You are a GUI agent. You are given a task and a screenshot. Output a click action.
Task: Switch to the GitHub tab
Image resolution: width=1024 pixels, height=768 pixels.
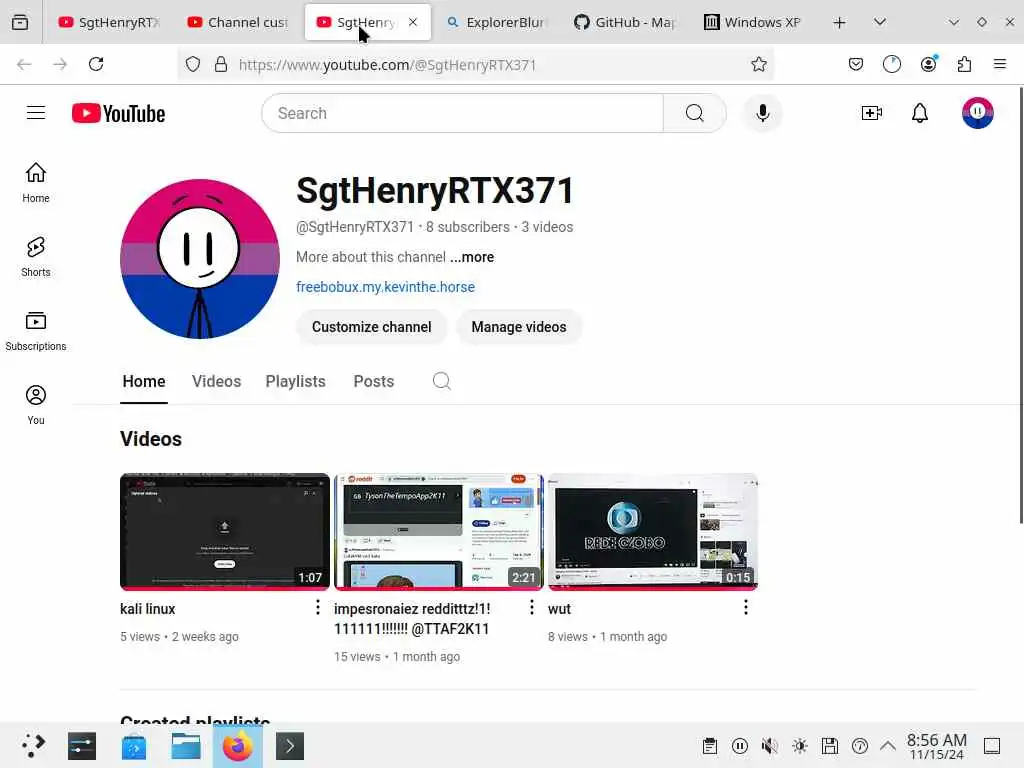pyautogui.click(x=626, y=22)
